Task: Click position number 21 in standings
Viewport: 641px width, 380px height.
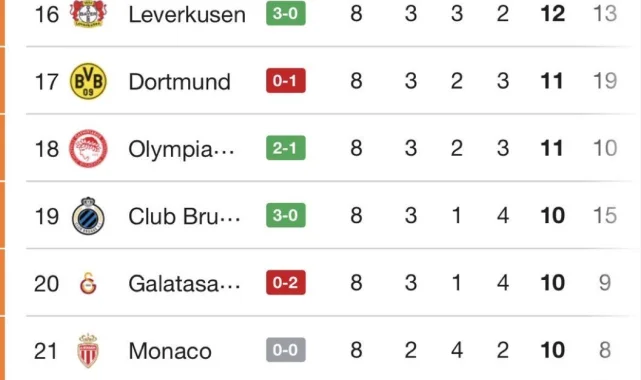Action: 46,351
